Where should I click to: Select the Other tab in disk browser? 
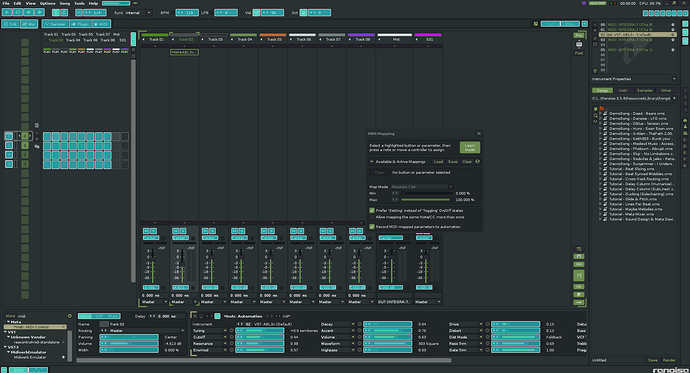point(666,90)
